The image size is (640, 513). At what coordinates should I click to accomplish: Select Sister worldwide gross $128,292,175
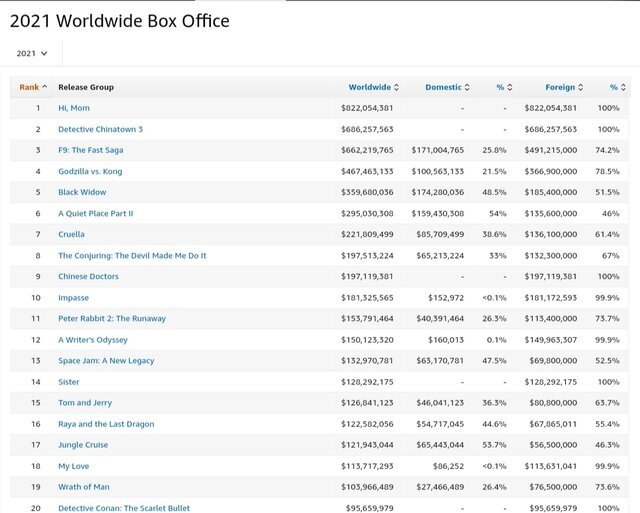click(x=367, y=382)
